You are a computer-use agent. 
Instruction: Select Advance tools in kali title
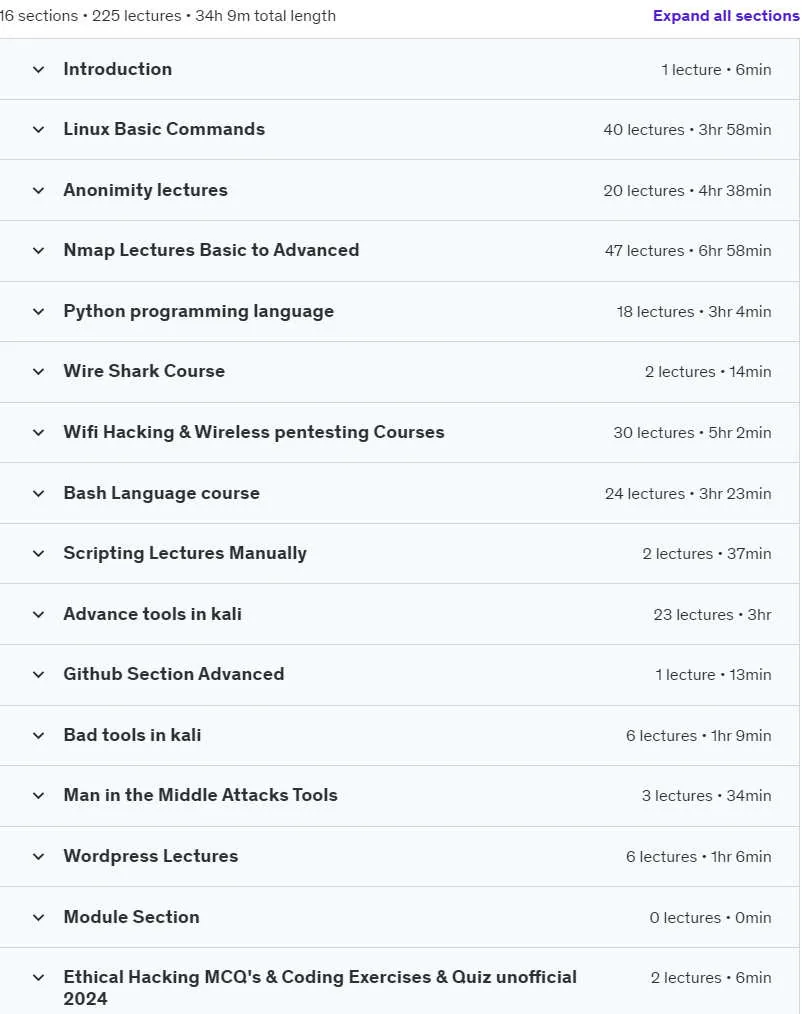tap(153, 614)
